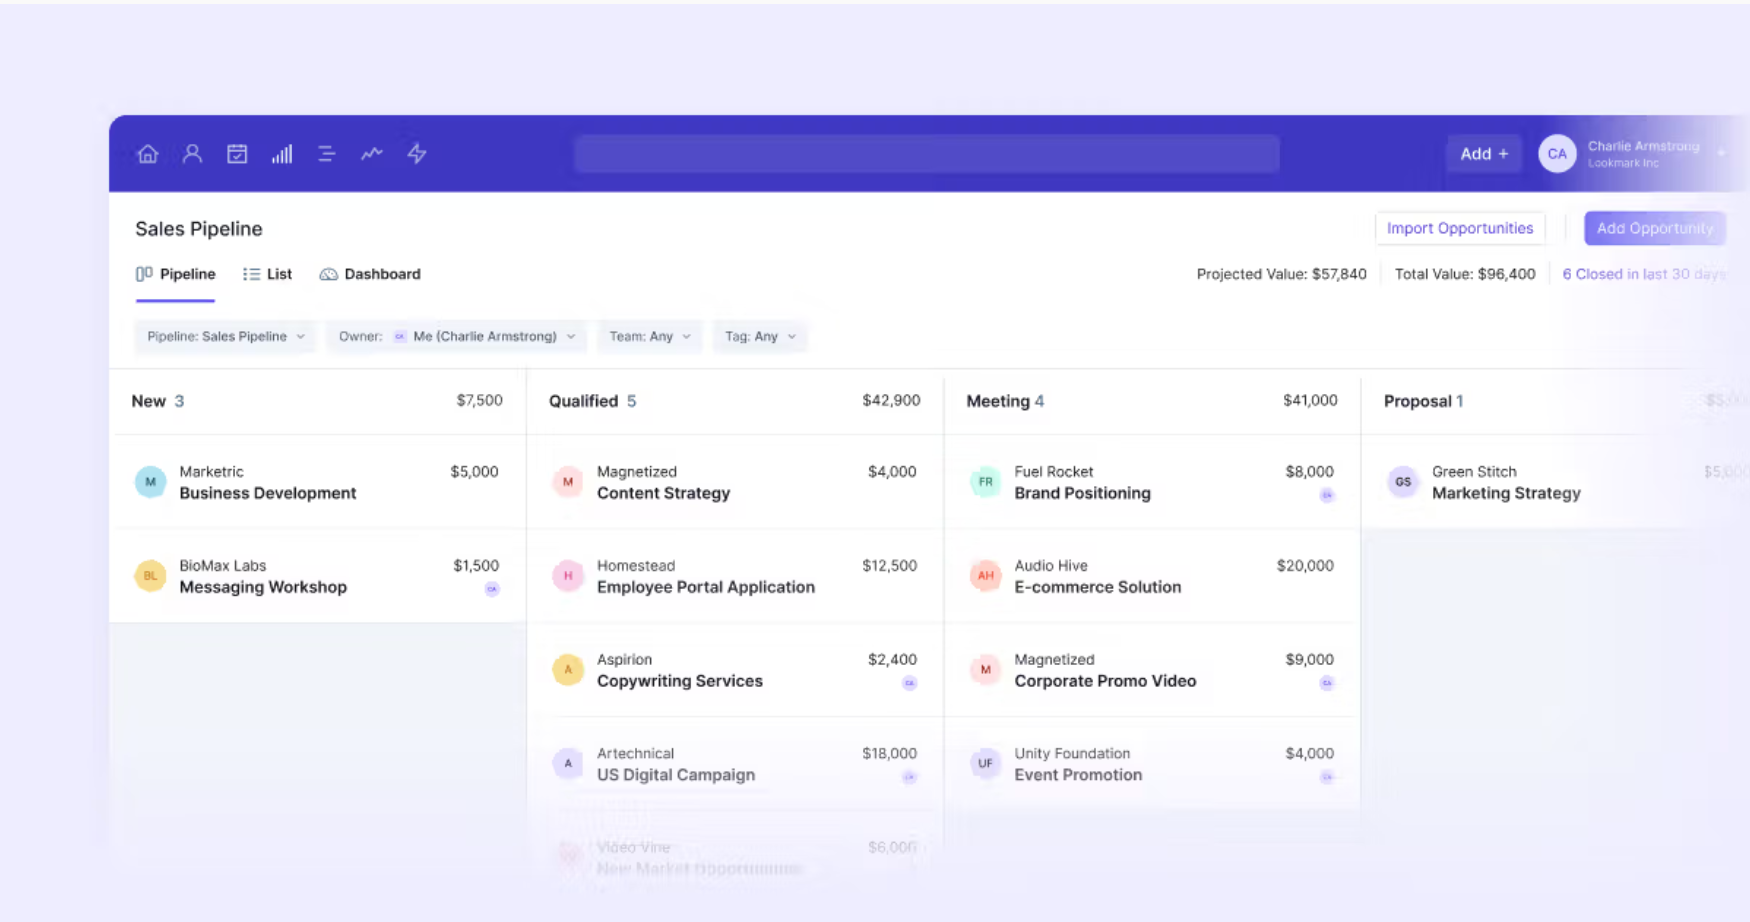Screen dimensions: 1750x922
Task: Open Brand Positioning opportunity
Action: (x=1083, y=493)
